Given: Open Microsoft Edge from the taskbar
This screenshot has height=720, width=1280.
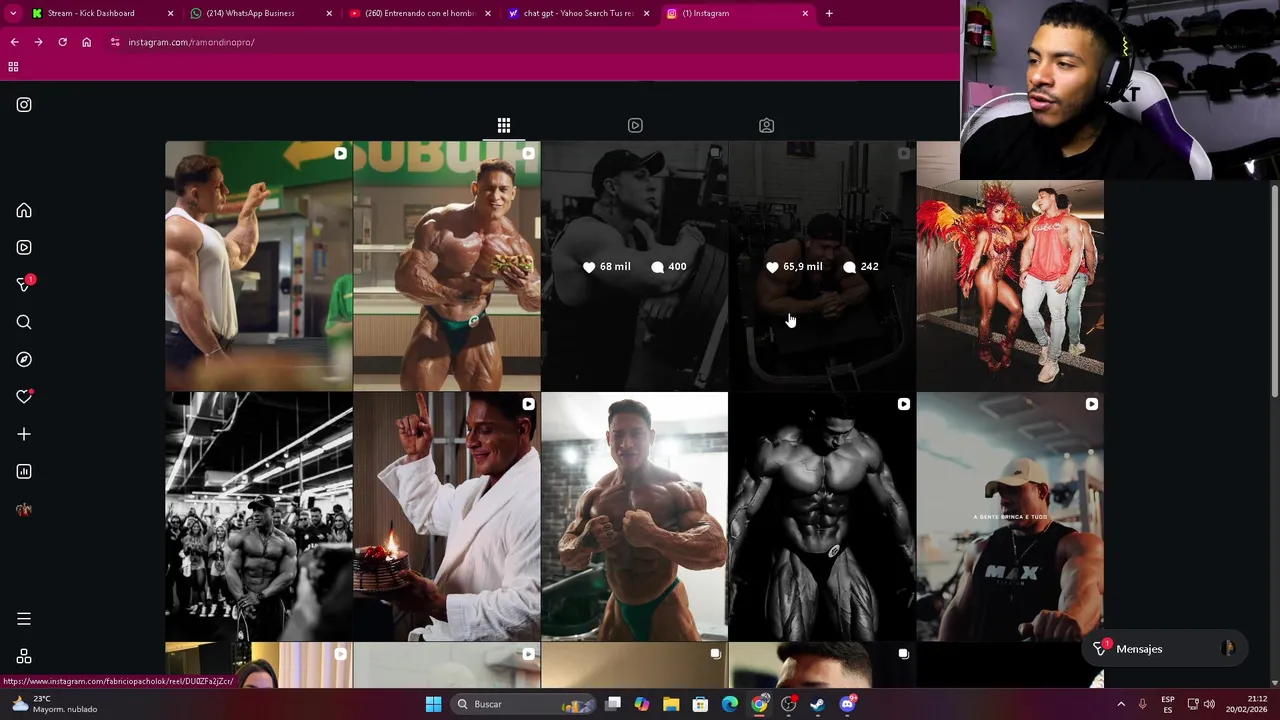Looking at the screenshot, I should tap(730, 704).
